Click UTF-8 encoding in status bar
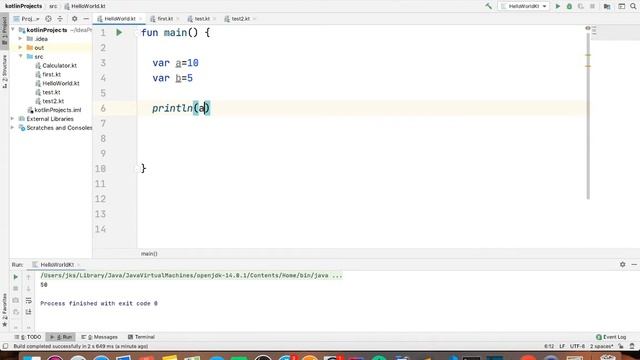This screenshot has width=640, height=360. click(577, 346)
